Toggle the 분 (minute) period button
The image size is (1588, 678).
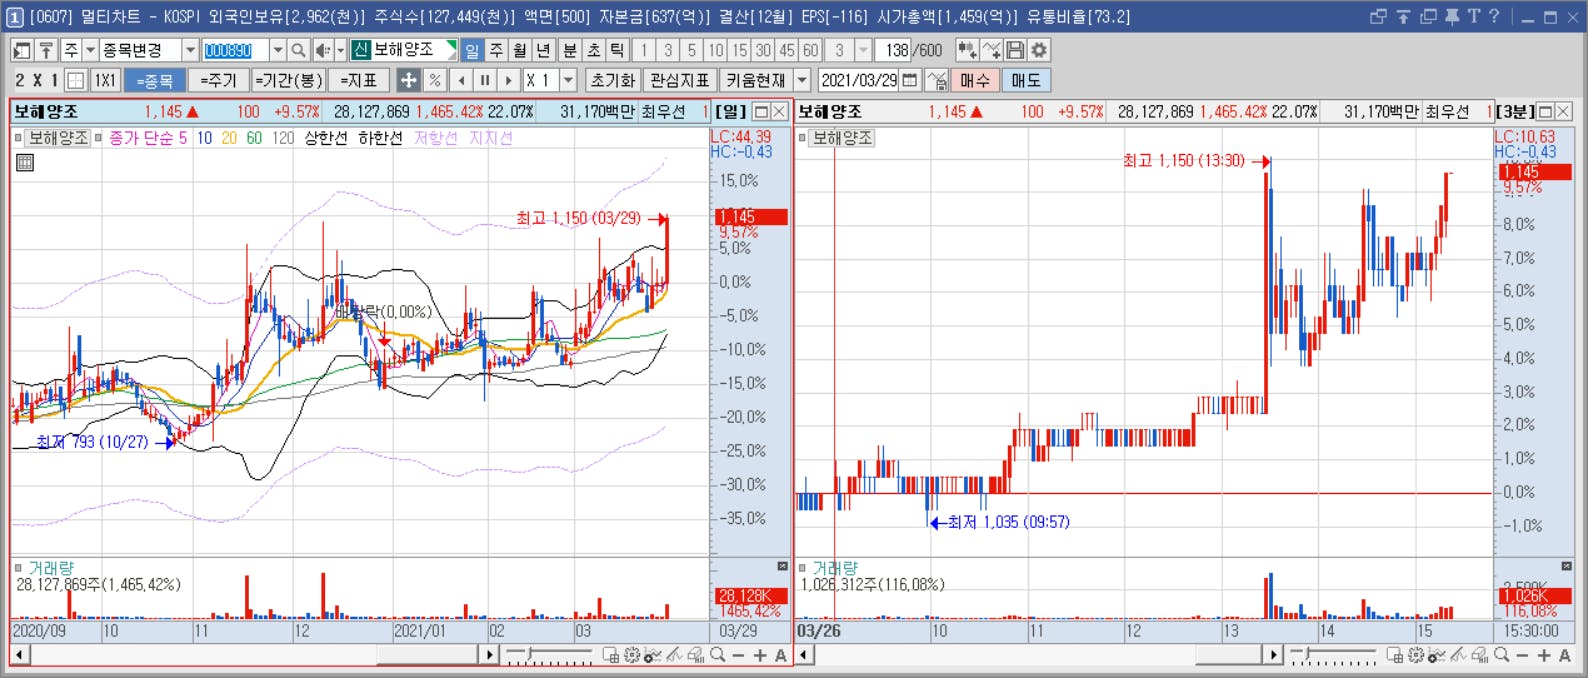coord(569,50)
